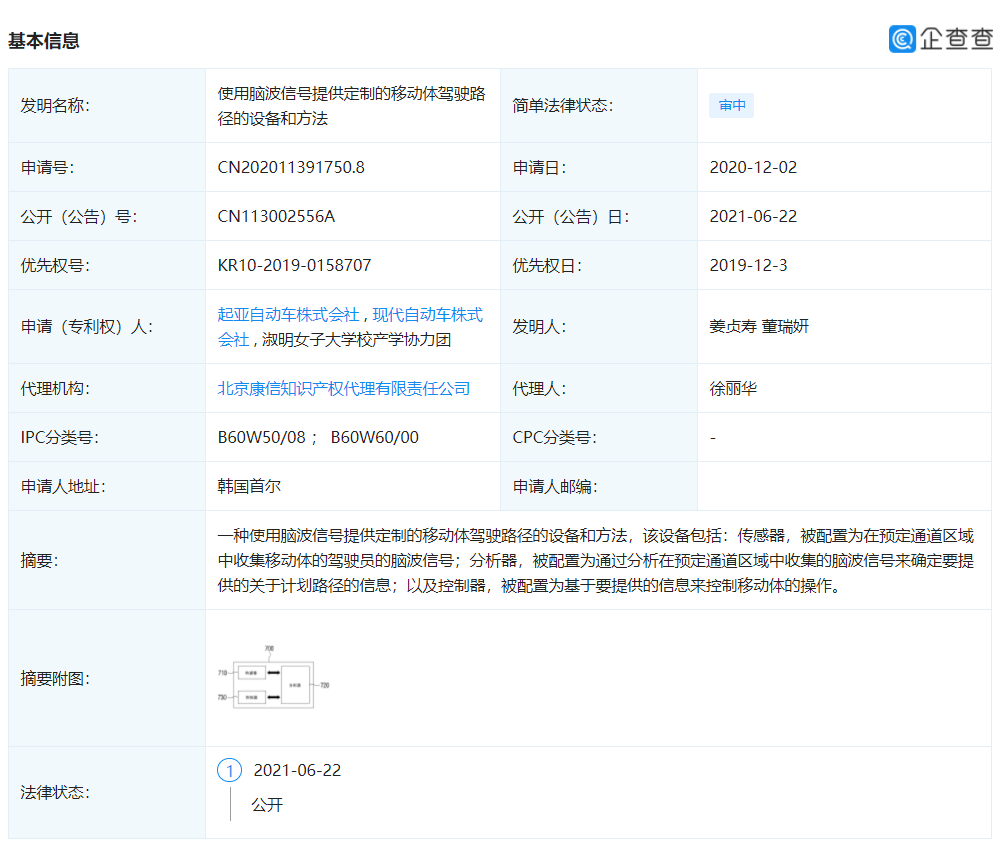Click the 公开 legal status entry
Screen dimensions: 1003x852
267,805
